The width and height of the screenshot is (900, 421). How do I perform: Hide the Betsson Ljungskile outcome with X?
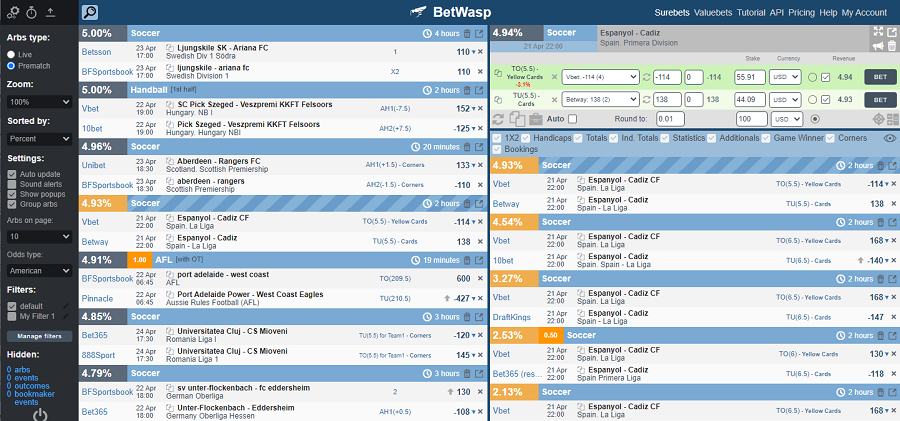coord(480,52)
